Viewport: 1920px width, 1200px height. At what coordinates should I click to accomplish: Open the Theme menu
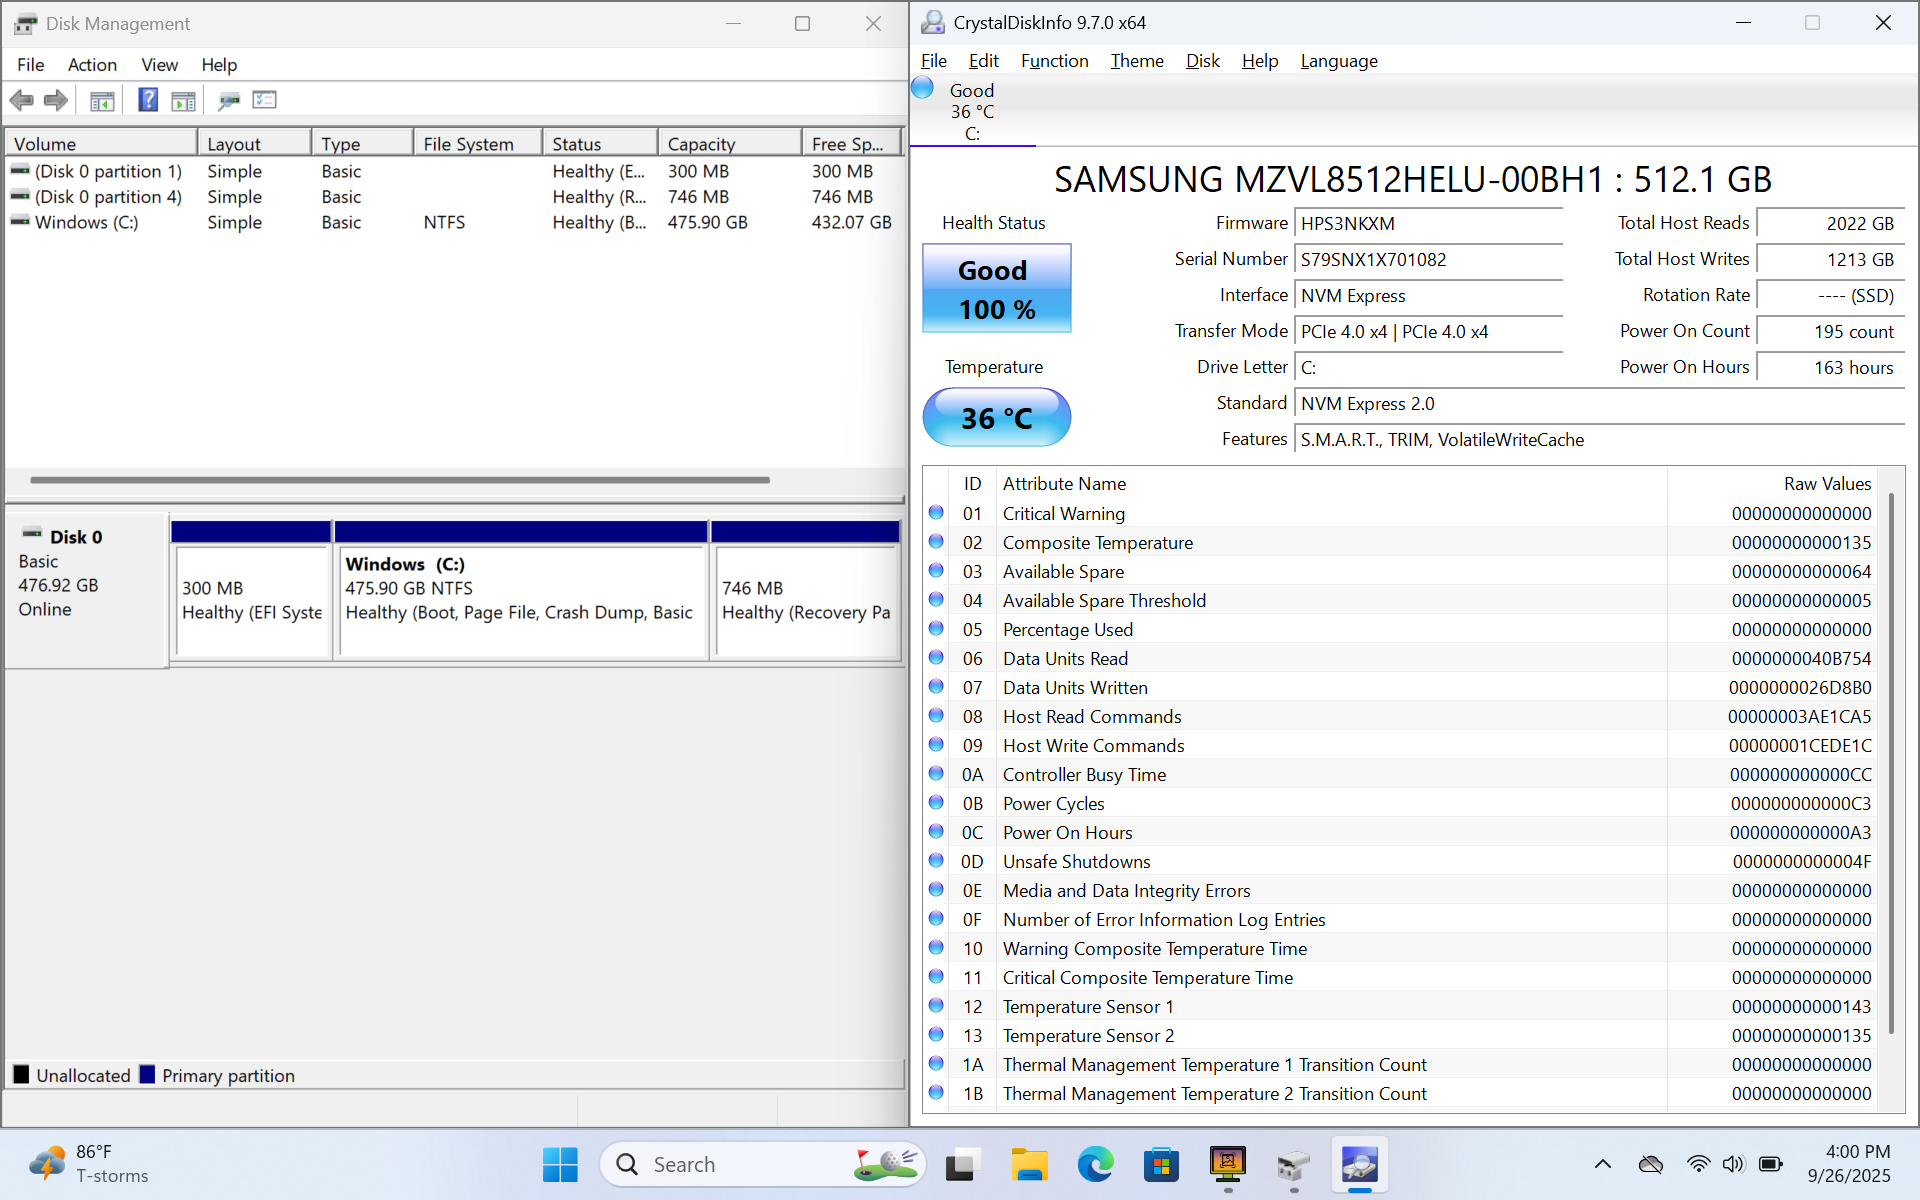pyautogui.click(x=1137, y=61)
